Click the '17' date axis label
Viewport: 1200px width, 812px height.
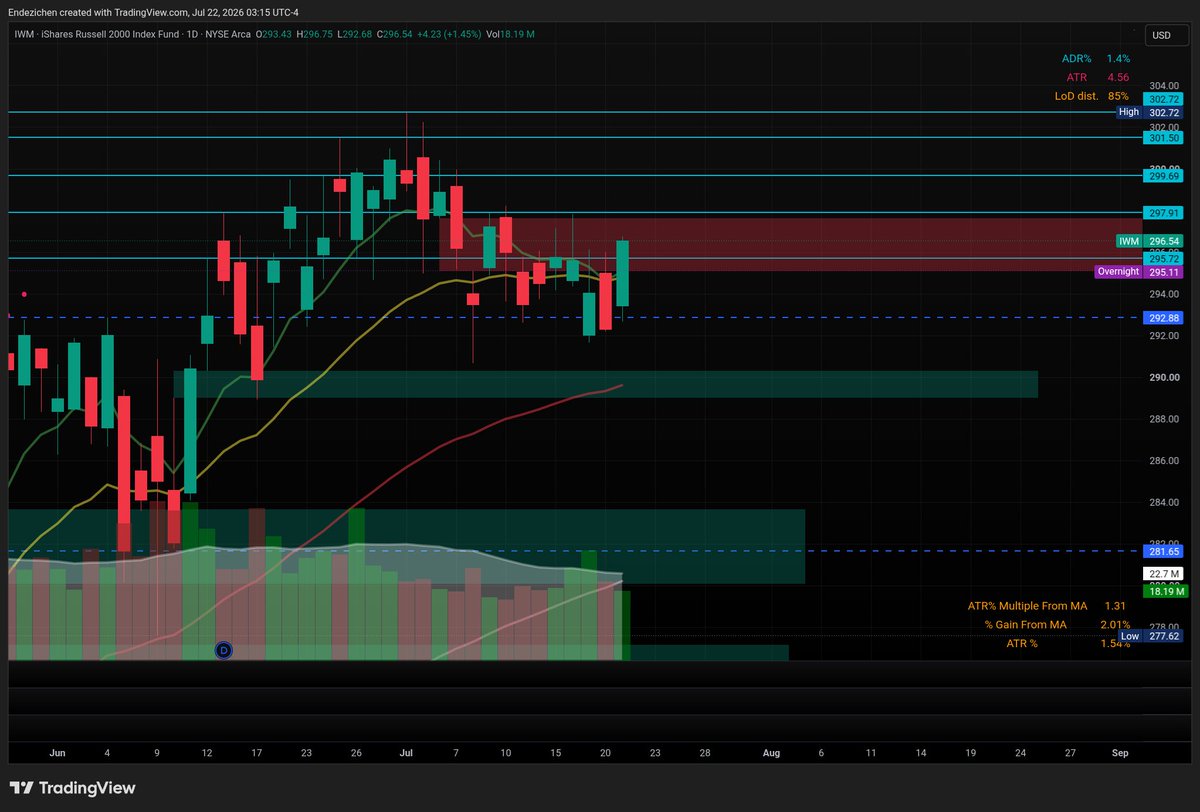tap(257, 752)
